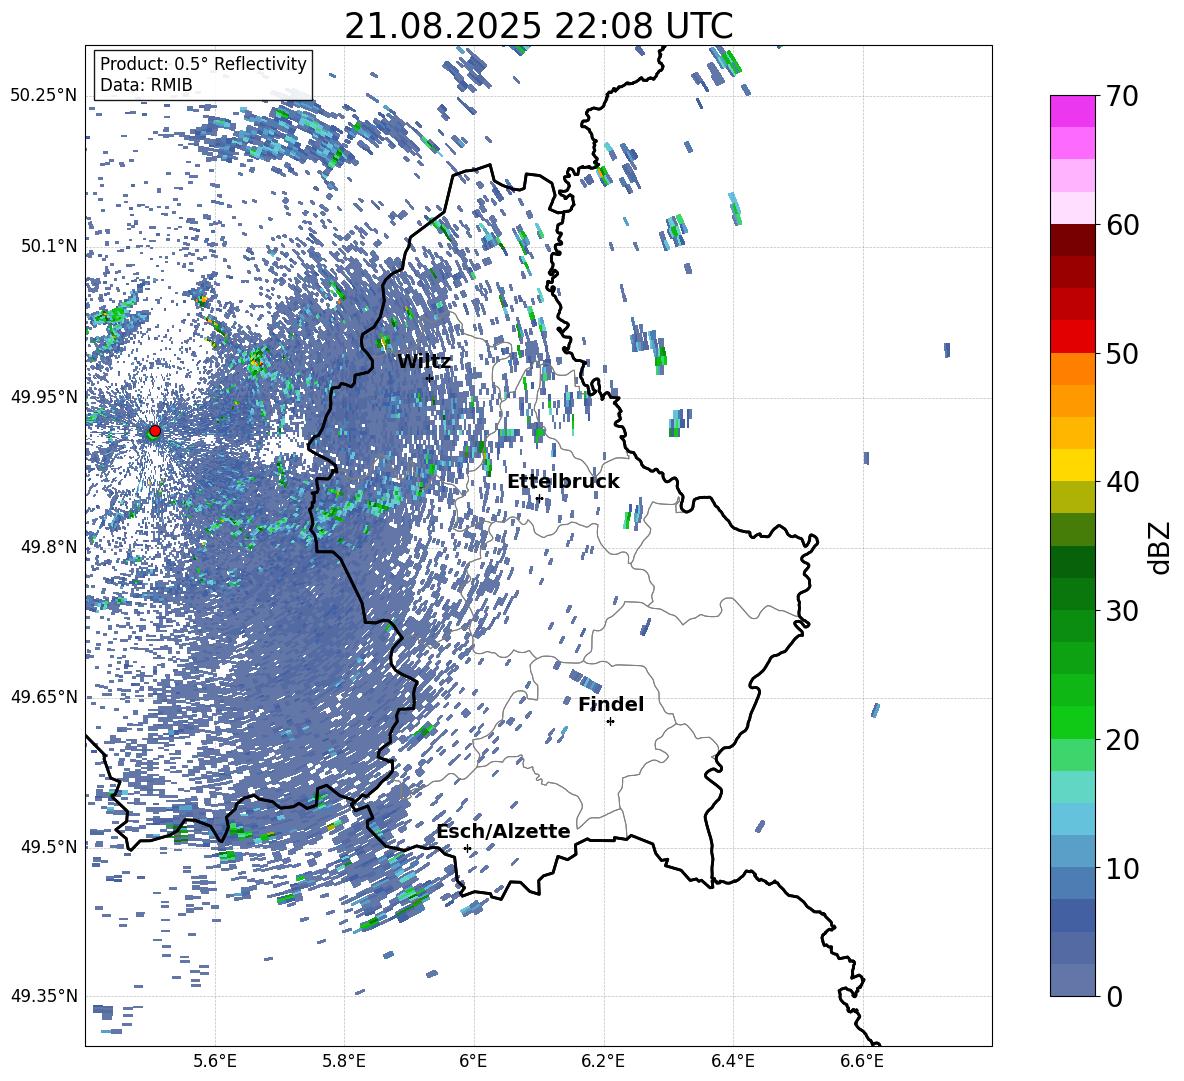
Task: Click the Wiltz city label
Action: [x=424, y=362]
